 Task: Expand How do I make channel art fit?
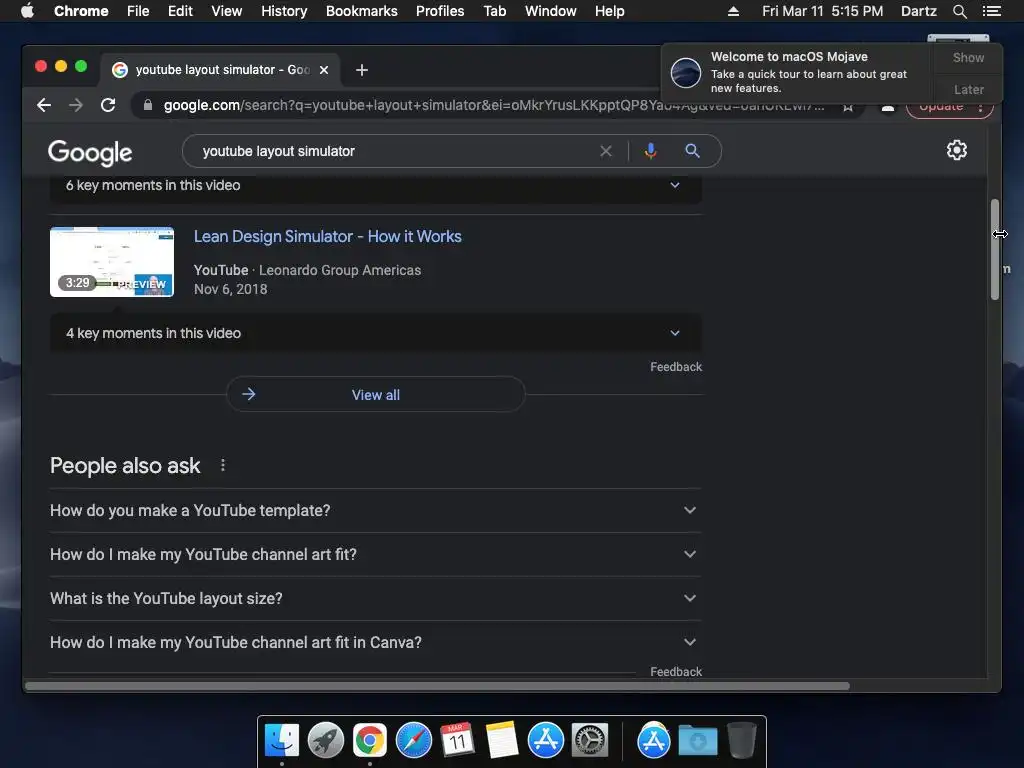376,554
